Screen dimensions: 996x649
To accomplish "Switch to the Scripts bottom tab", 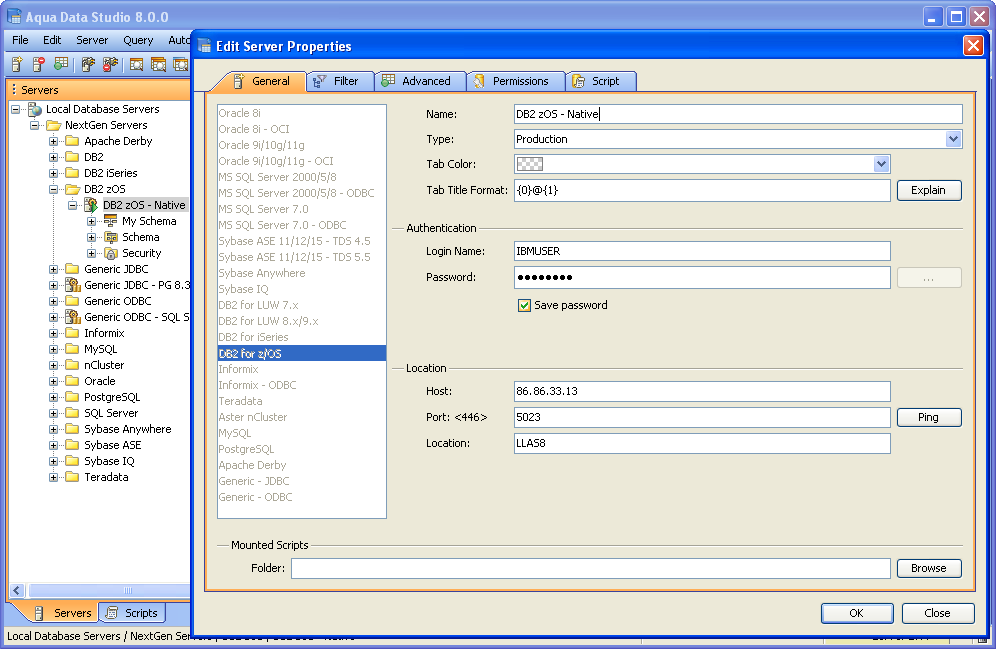I will click(x=132, y=613).
